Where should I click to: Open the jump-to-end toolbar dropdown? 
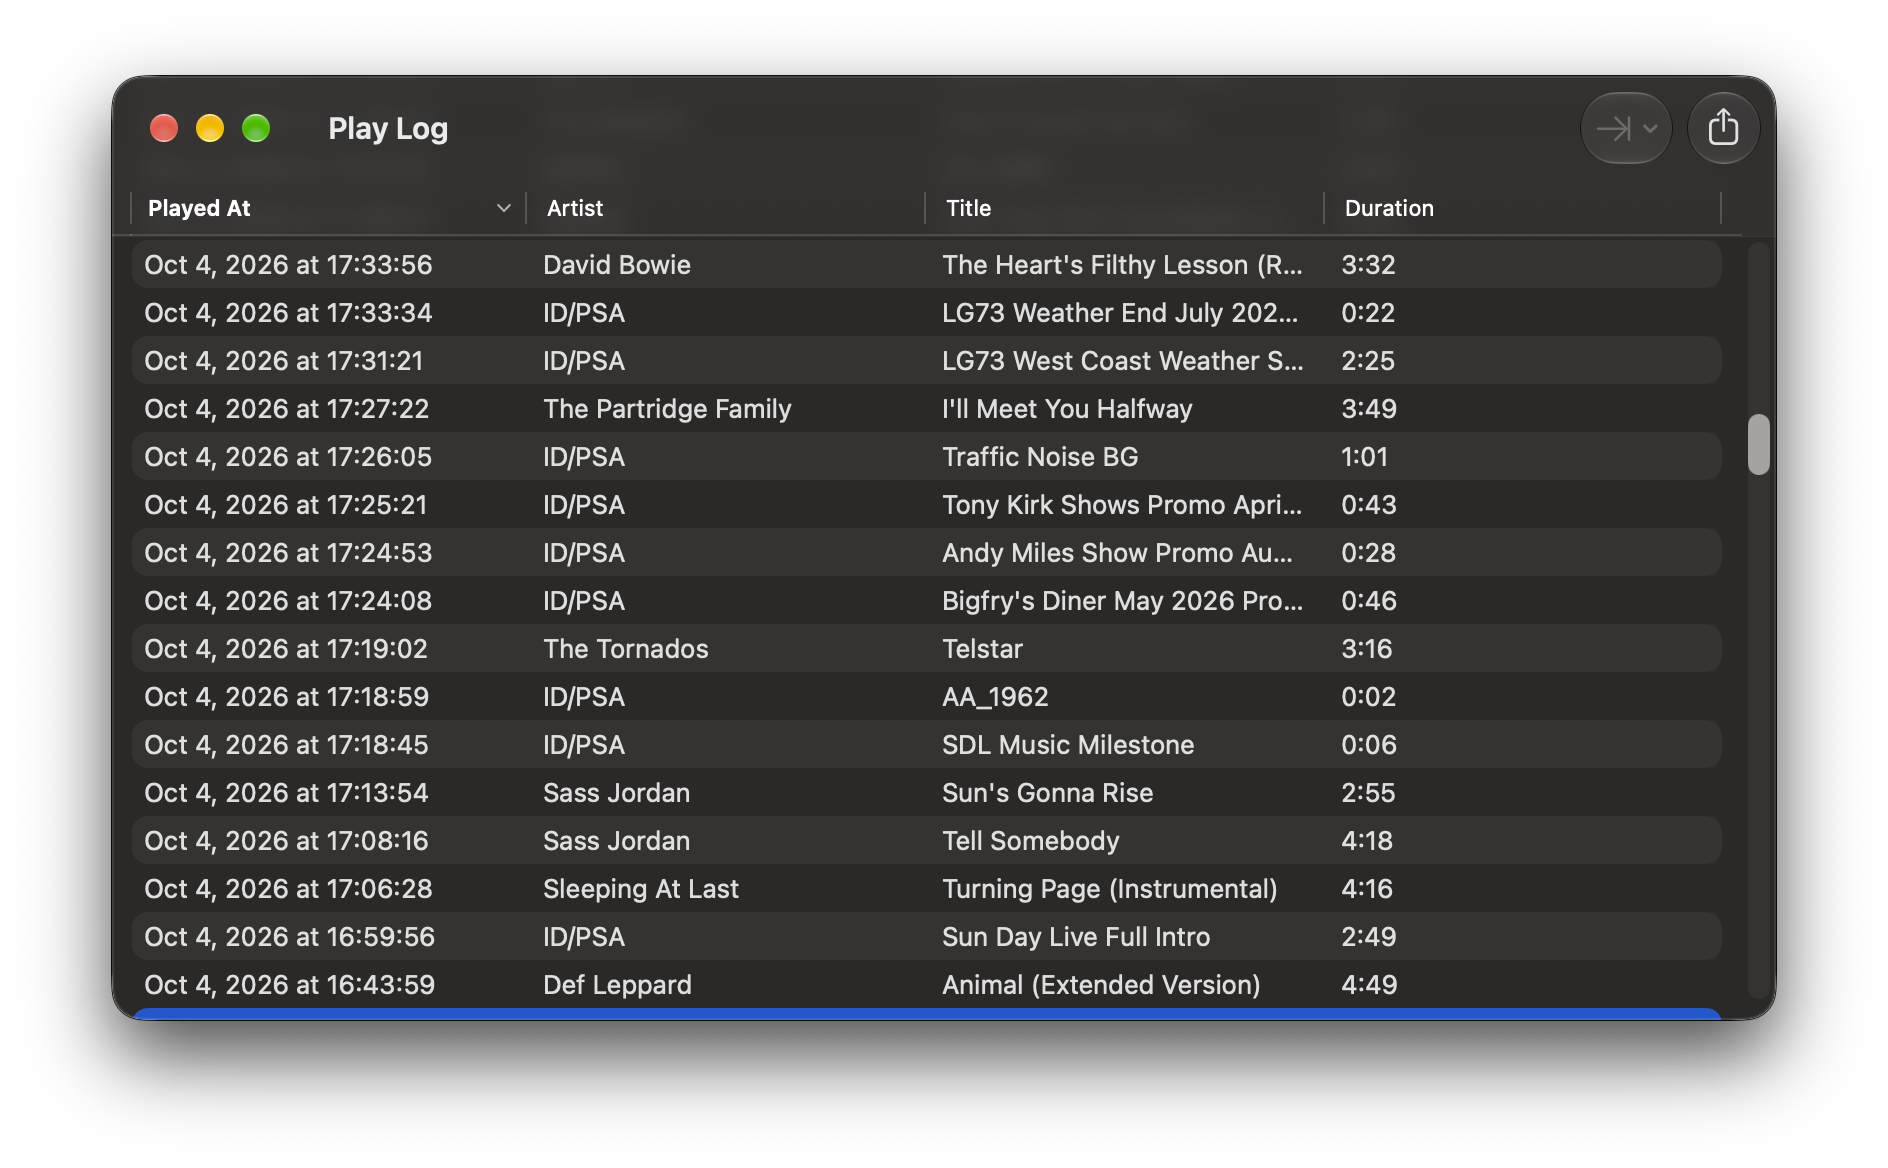pos(1626,128)
